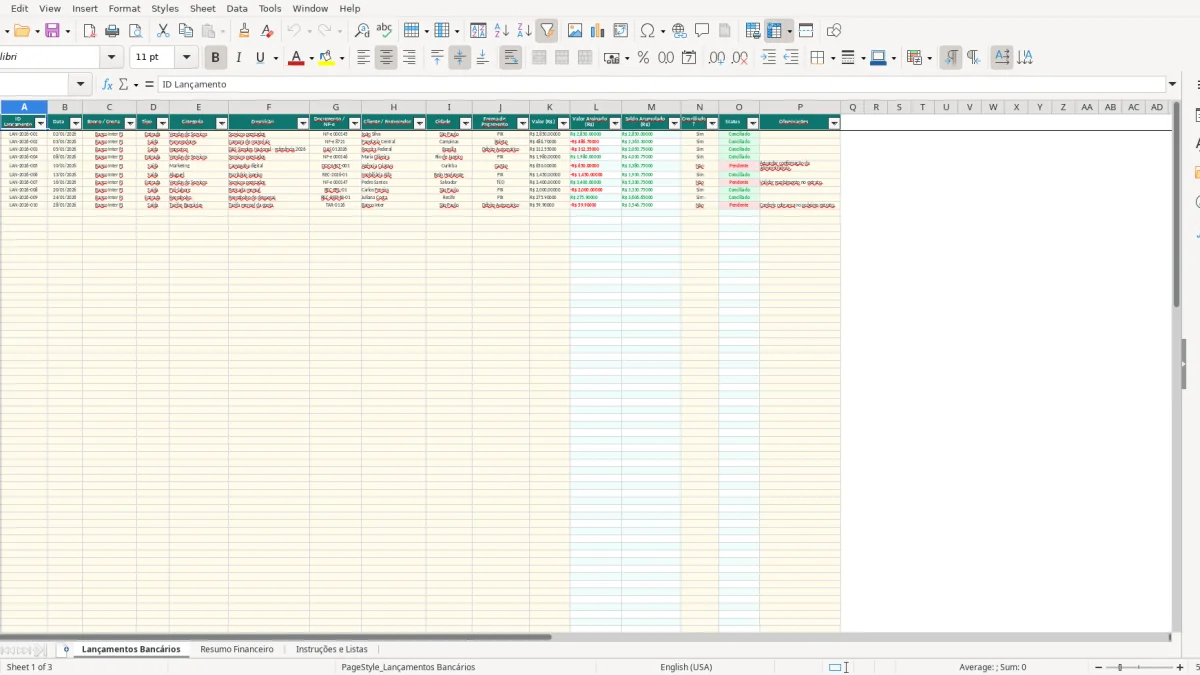This screenshot has height=675, width=1200.
Task: Select Clone Formatting paintbrush
Action: coord(244,31)
